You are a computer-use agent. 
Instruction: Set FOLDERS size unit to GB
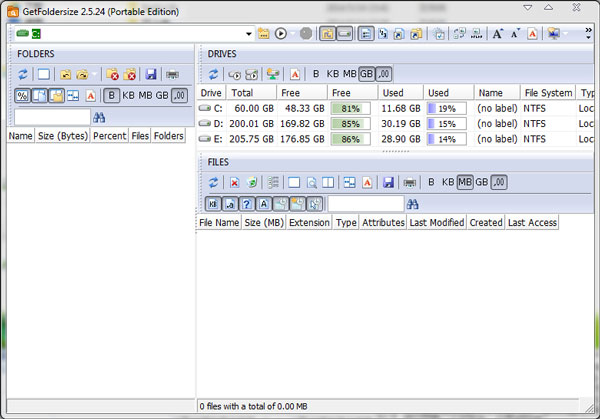coord(162,95)
